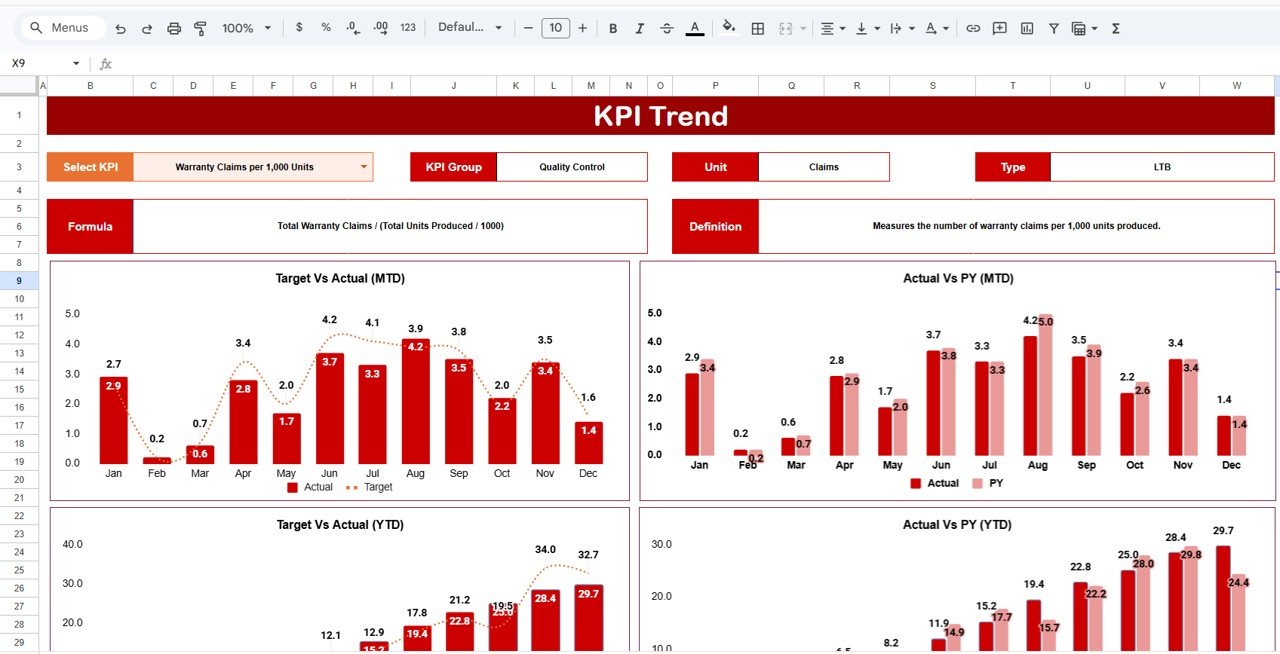Screen dimensions: 1280x654
Task: Click the Print icon
Action: click(x=174, y=28)
